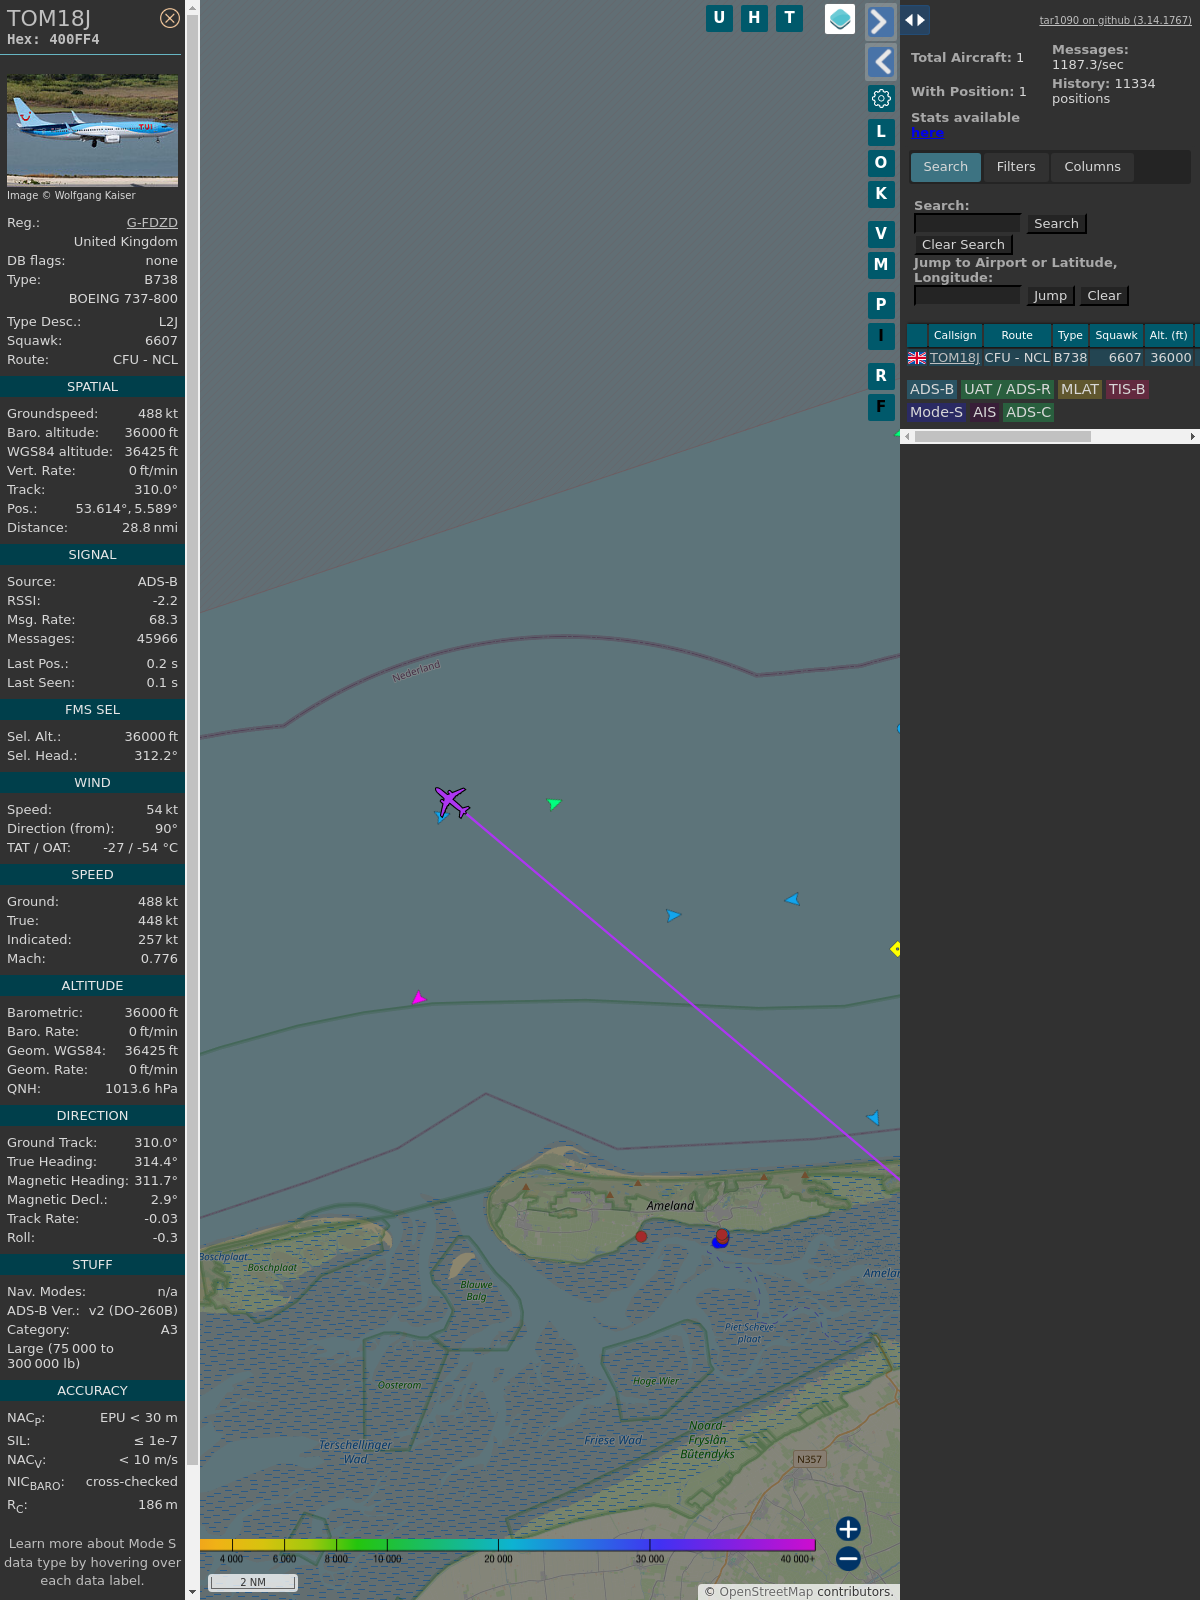Click the magenta aircraft marker on map

click(x=418, y=998)
